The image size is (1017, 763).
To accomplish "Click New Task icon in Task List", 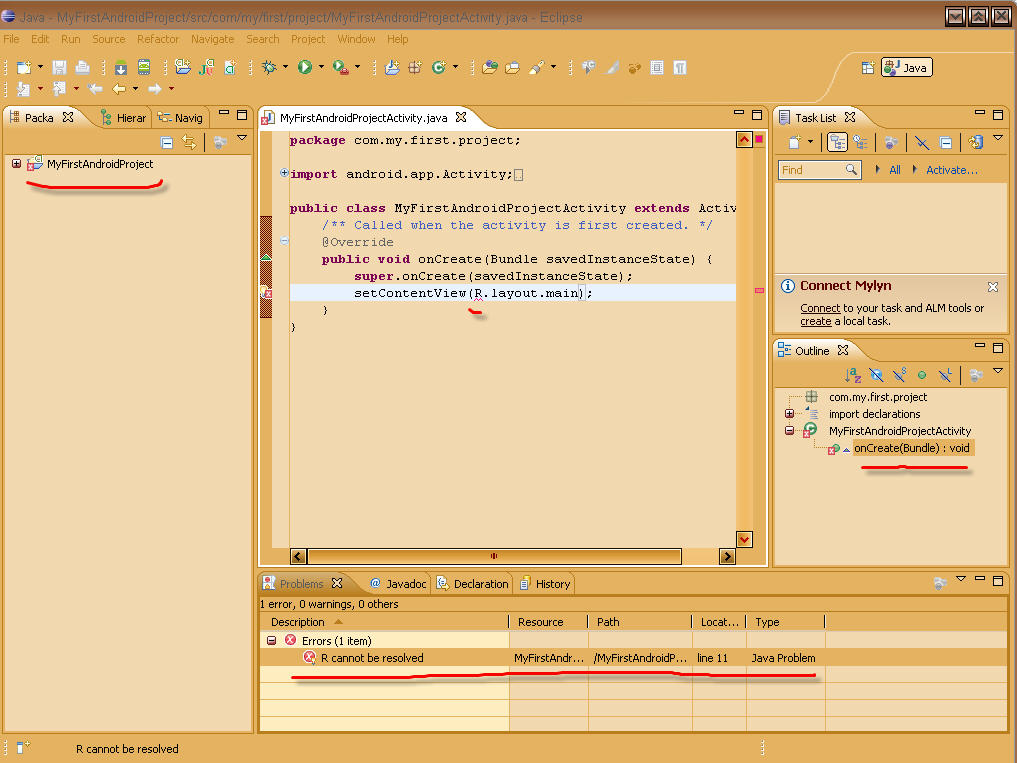I will 795,142.
